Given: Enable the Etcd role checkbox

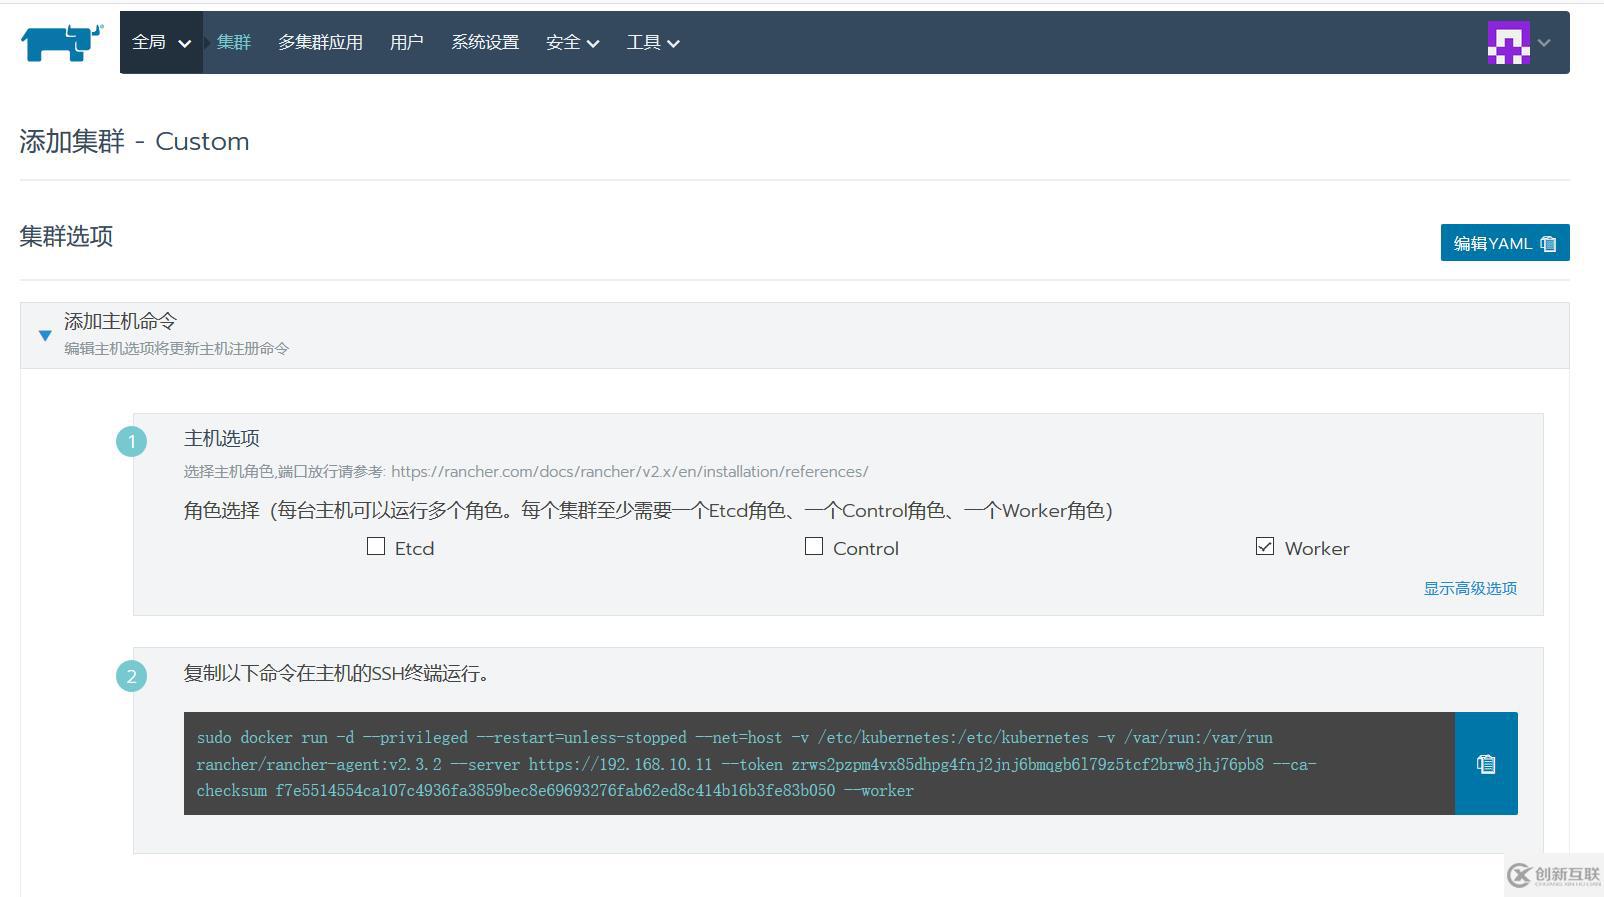Looking at the screenshot, I should pos(376,546).
